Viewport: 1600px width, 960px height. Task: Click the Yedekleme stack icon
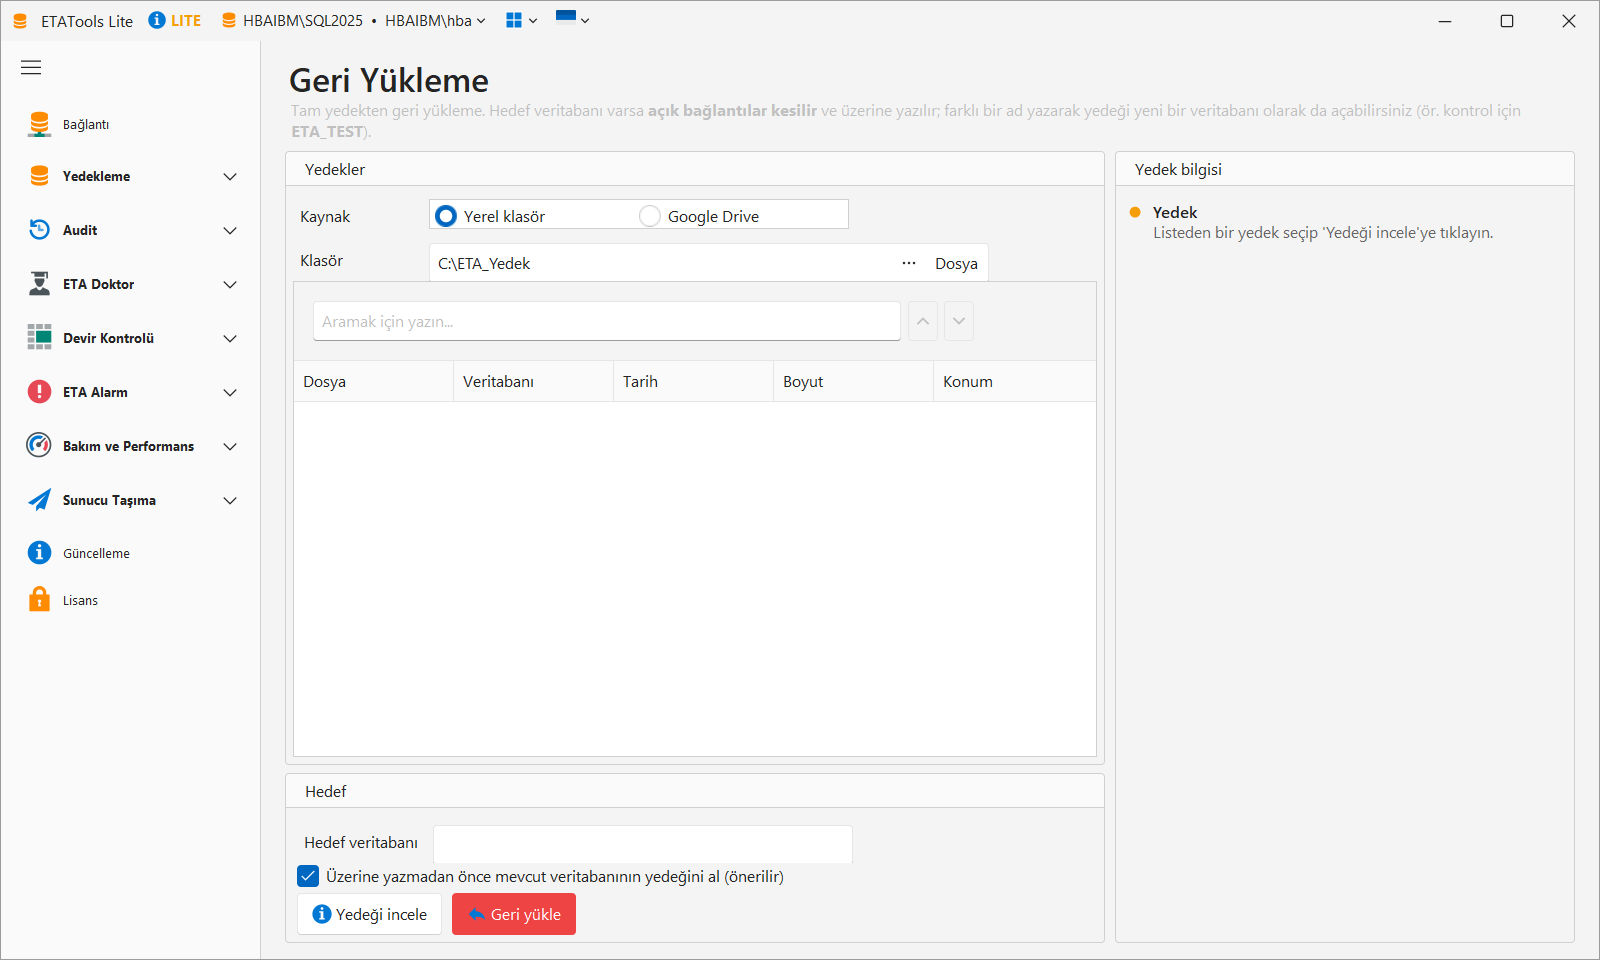click(39, 176)
